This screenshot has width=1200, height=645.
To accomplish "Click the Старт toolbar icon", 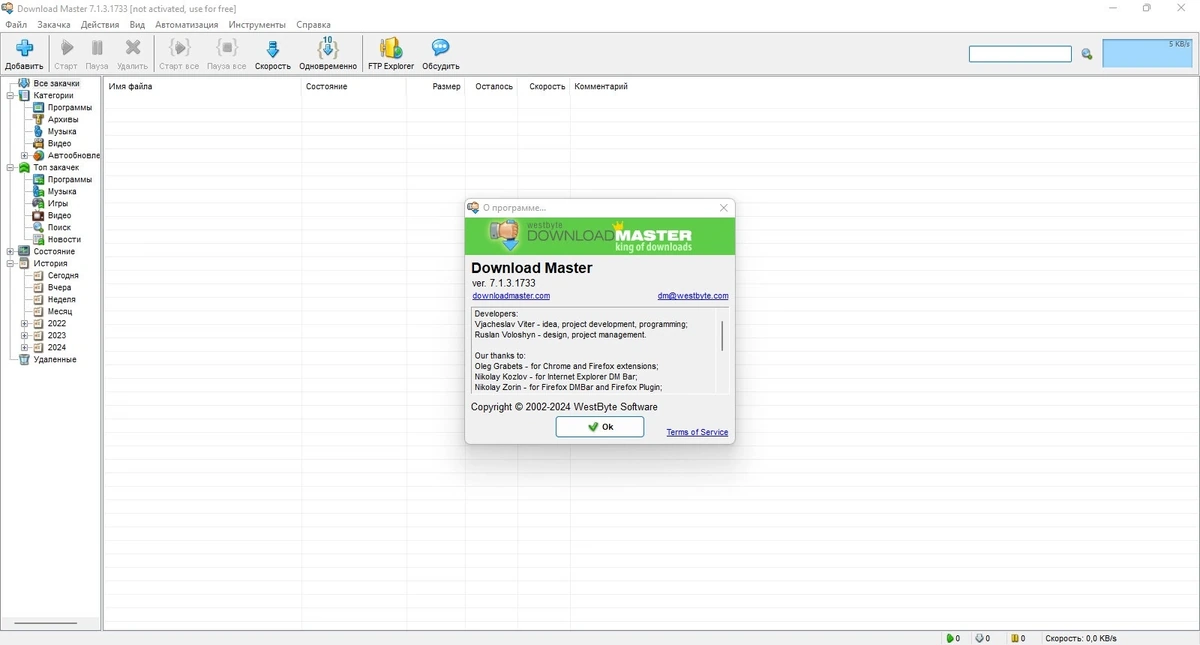I will (x=67, y=48).
